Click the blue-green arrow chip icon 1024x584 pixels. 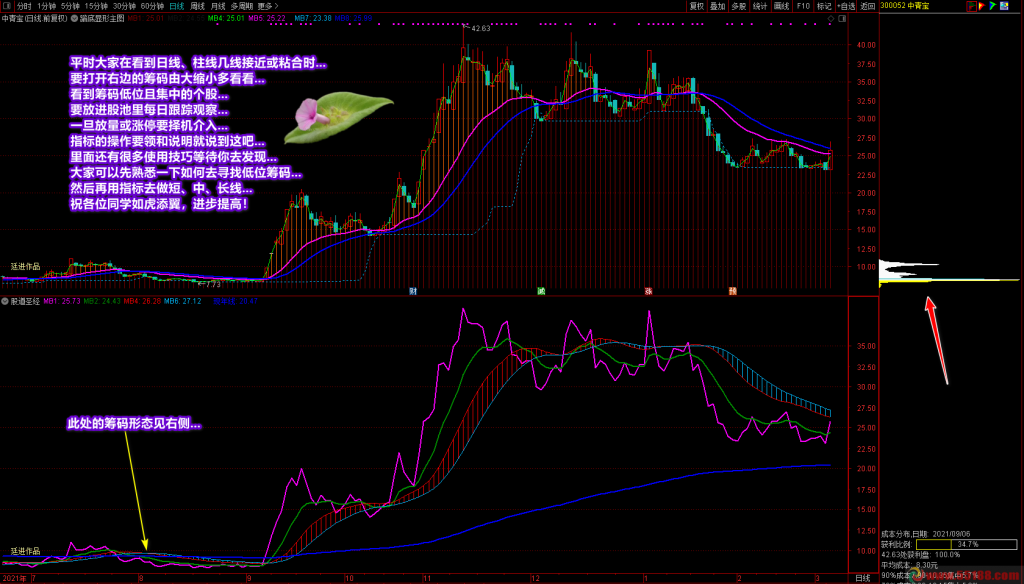[x=993, y=6]
